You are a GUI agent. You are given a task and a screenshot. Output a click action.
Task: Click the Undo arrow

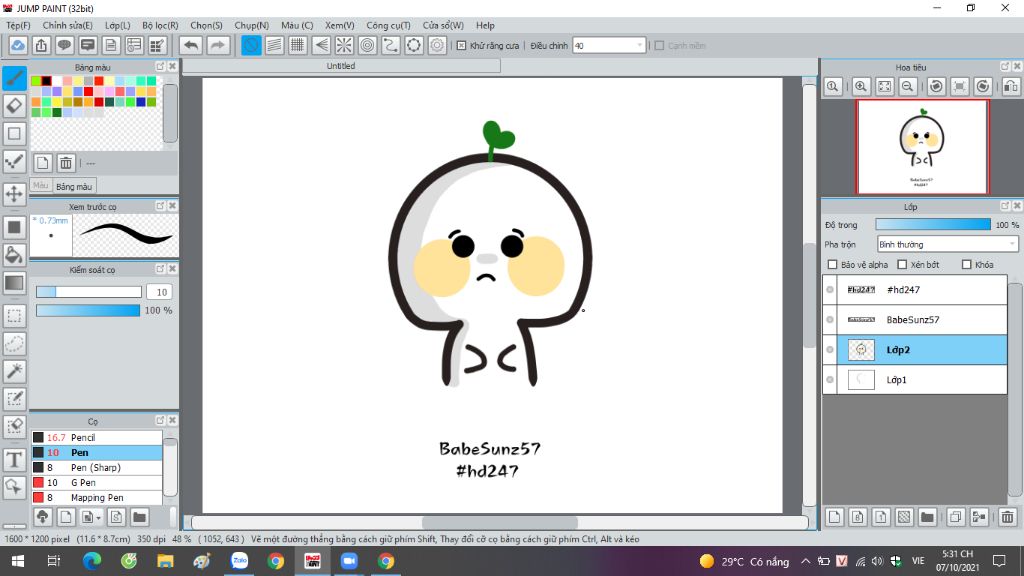[191, 45]
